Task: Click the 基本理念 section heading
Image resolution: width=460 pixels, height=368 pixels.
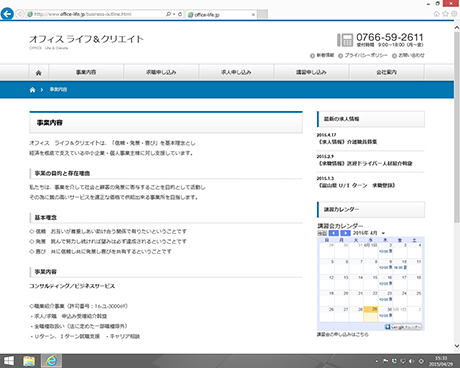Action: click(46, 218)
